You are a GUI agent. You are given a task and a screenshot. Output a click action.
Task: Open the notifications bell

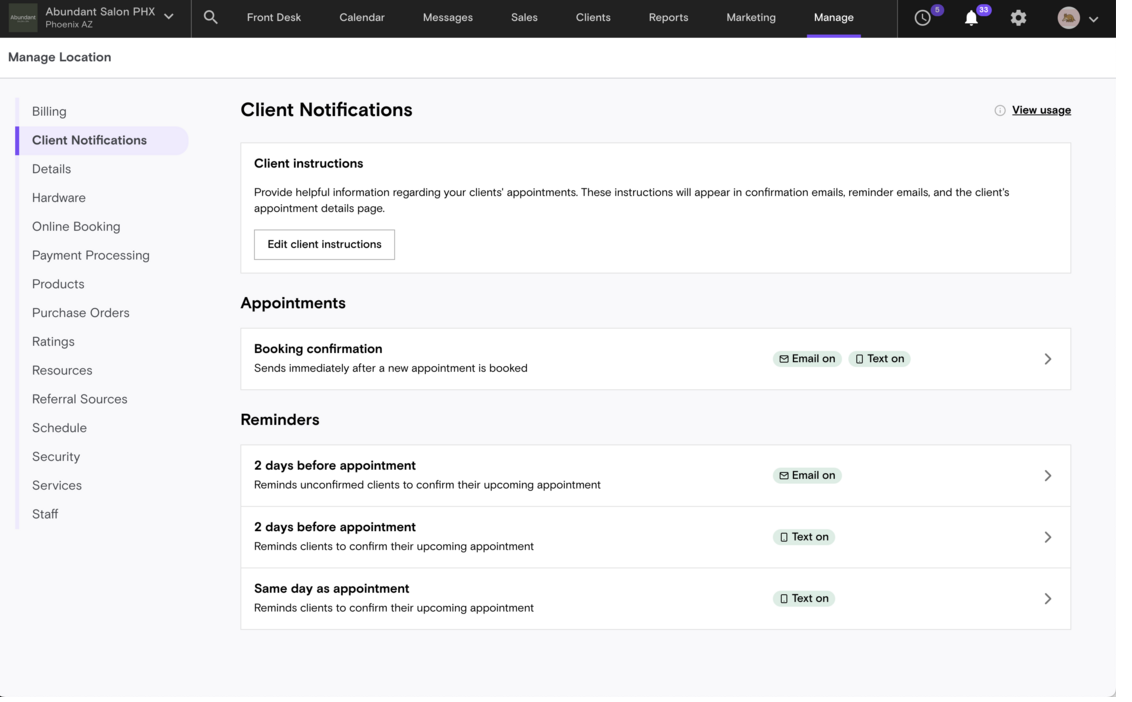[971, 18]
